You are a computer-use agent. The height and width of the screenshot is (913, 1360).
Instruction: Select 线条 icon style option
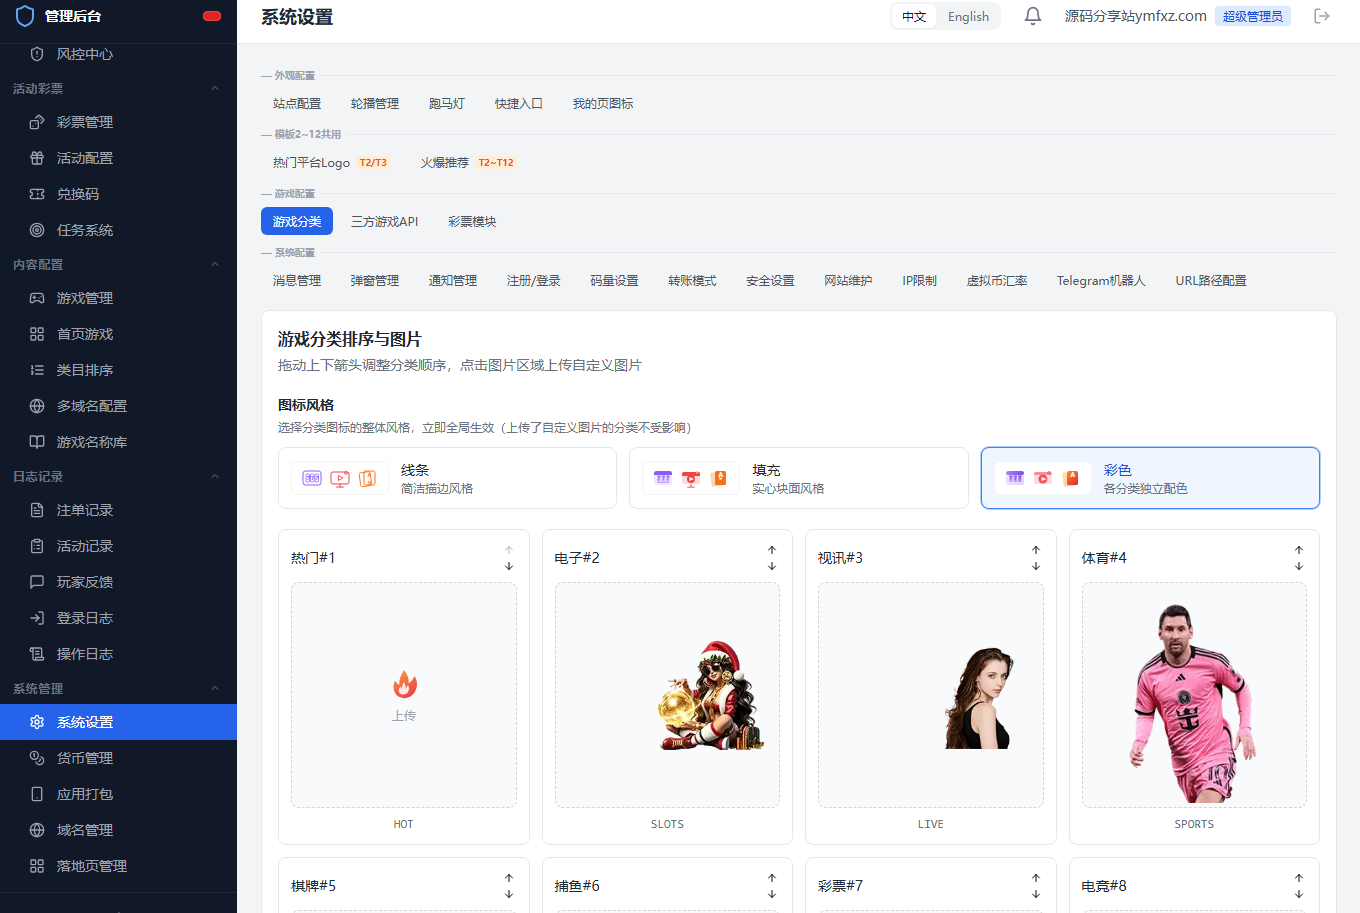447,478
